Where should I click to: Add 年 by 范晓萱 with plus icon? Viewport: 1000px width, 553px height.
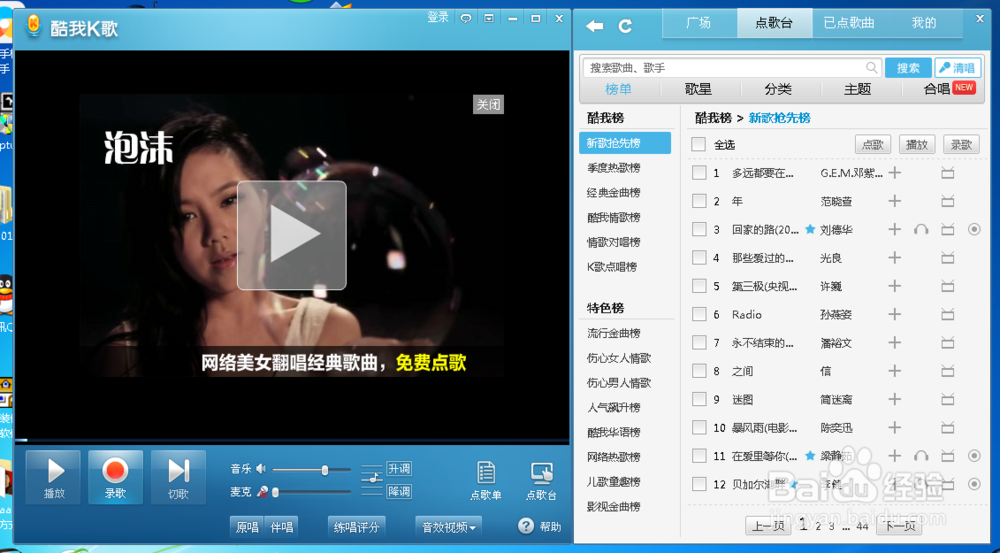coord(895,201)
